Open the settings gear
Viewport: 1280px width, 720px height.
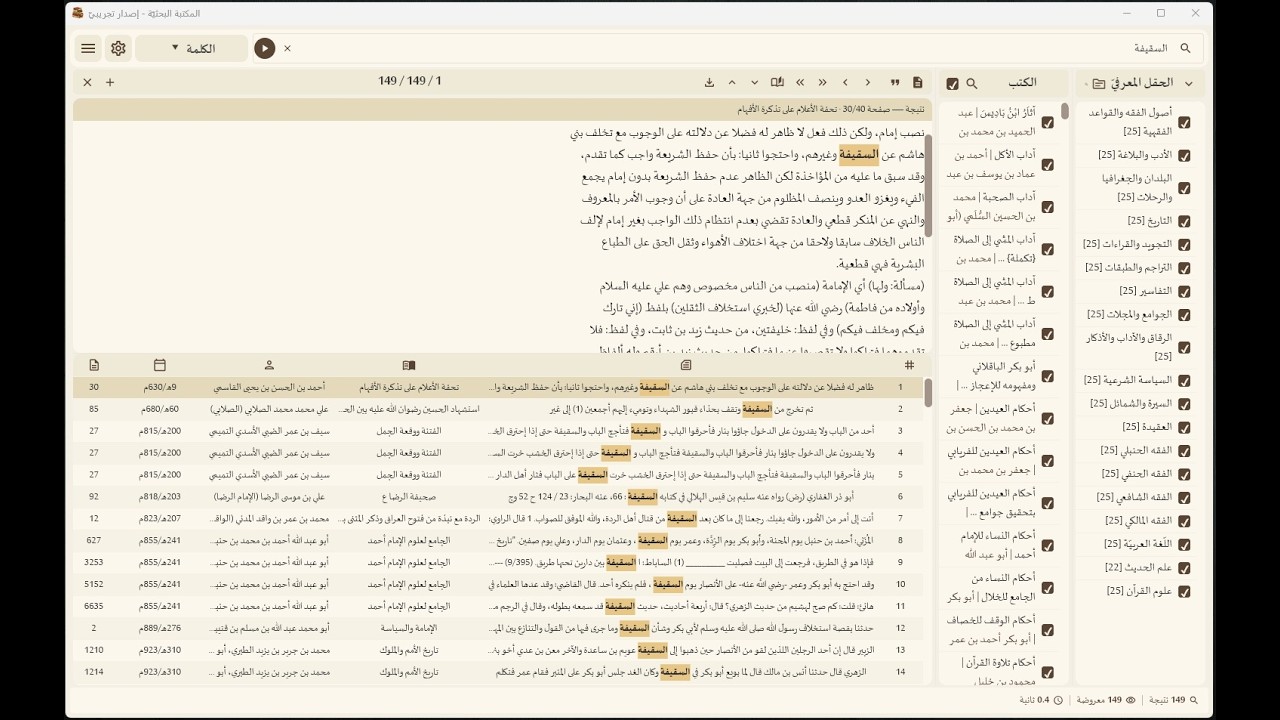click(x=118, y=48)
